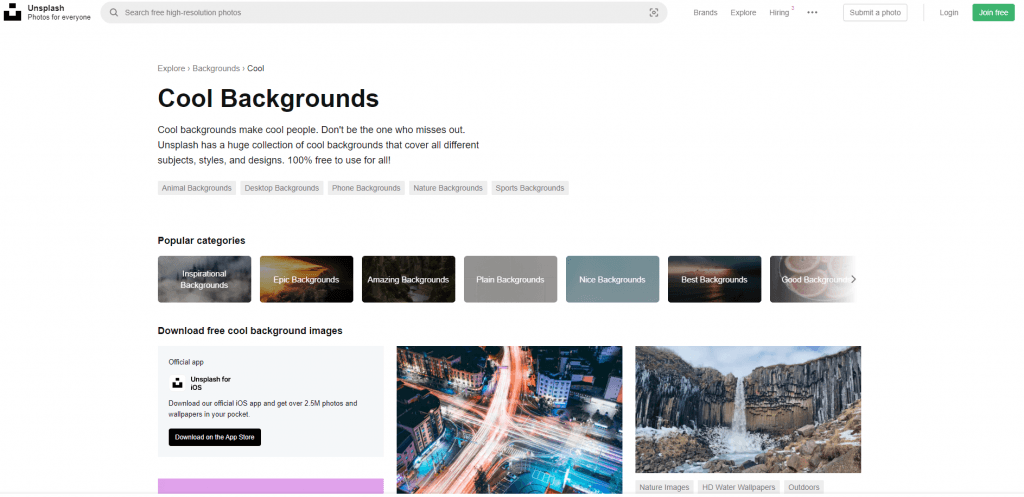Open the Brands menu item
This screenshot has width=1024, height=497.
click(x=705, y=12)
